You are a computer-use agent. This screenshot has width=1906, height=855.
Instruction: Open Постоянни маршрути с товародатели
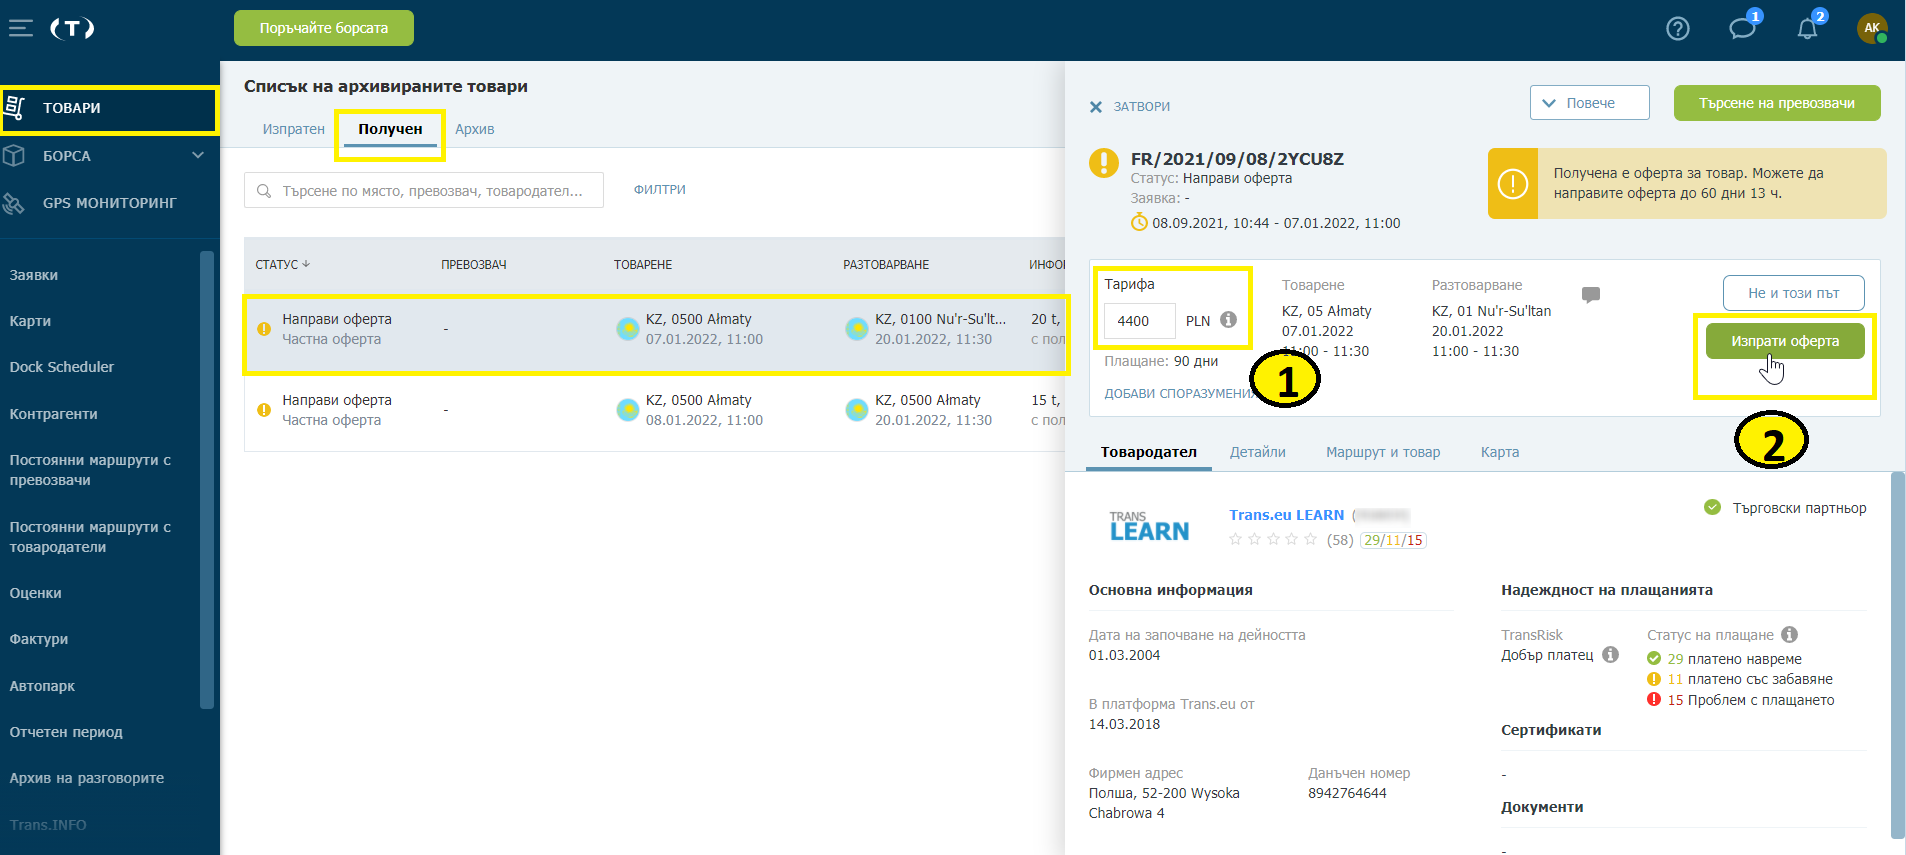(90, 537)
